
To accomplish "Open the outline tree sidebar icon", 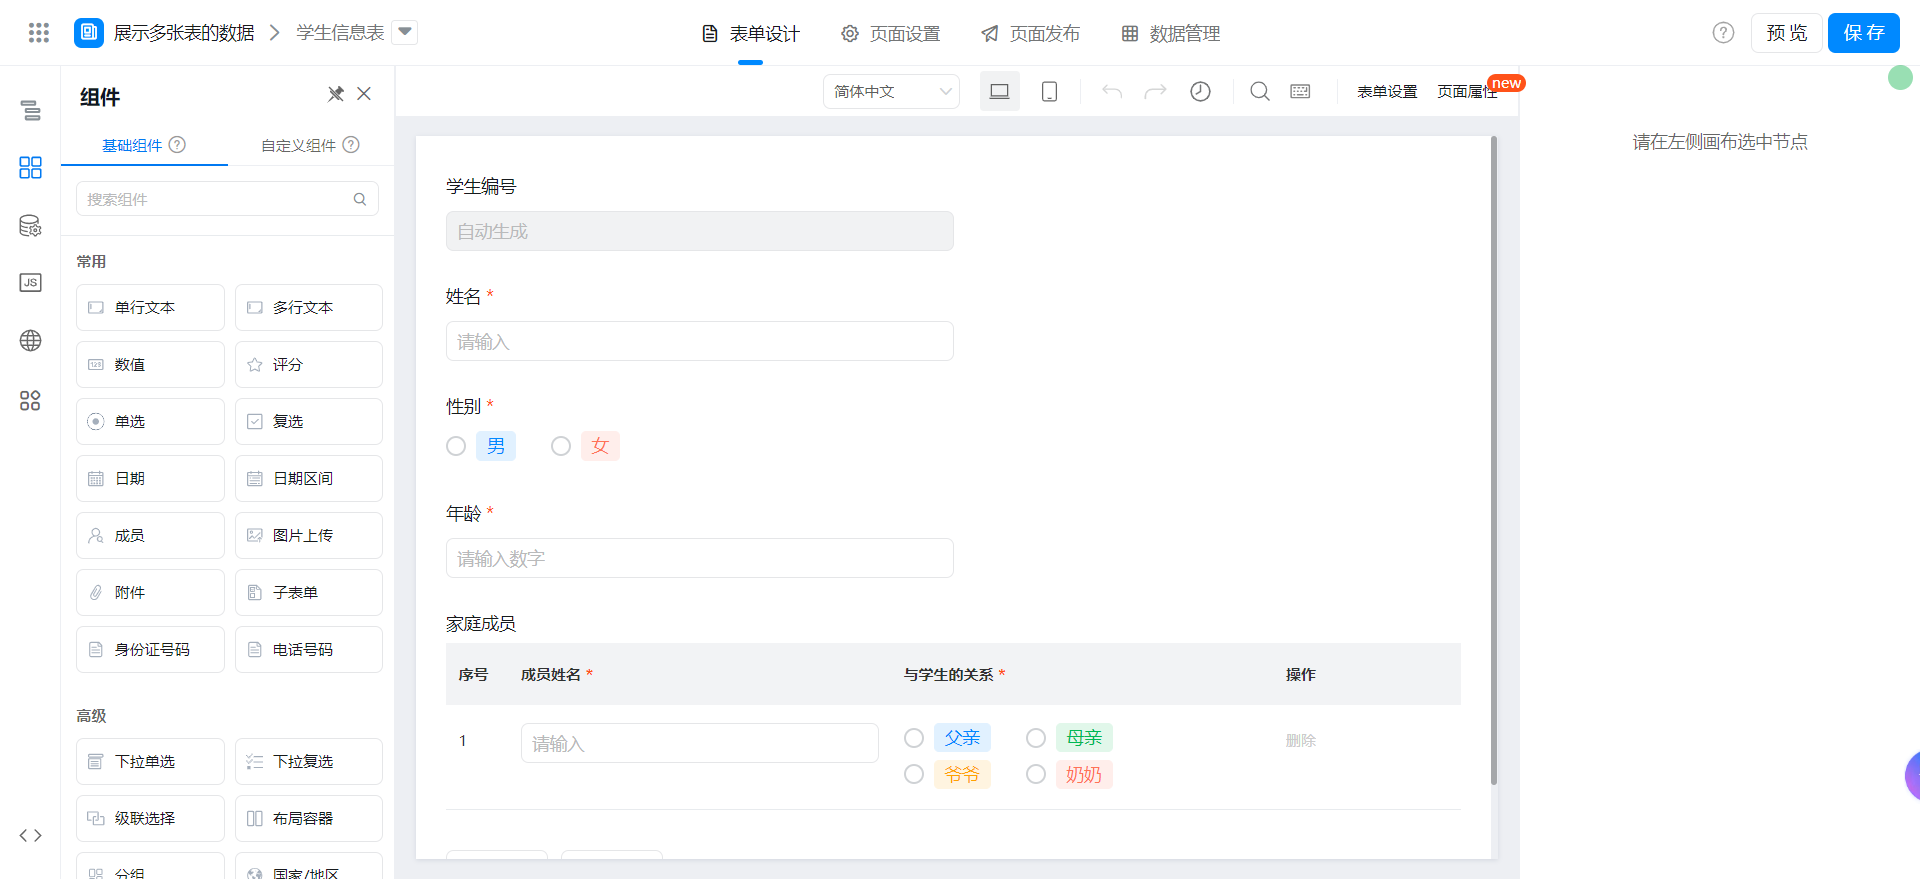I will 31,110.
